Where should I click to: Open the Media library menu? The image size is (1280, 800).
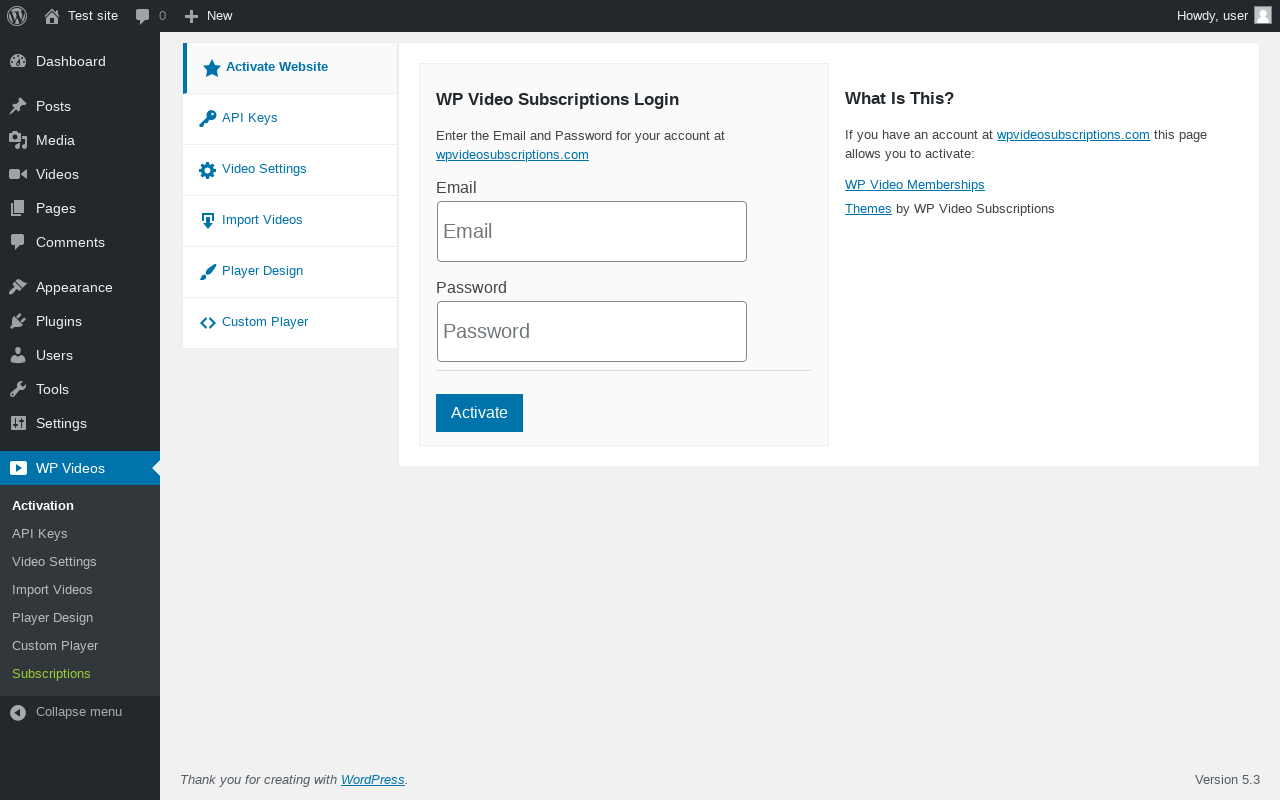(x=80, y=140)
